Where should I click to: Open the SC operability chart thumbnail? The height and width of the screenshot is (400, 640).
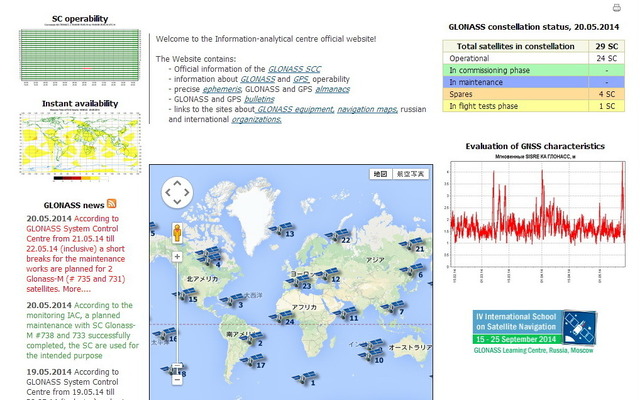80,55
